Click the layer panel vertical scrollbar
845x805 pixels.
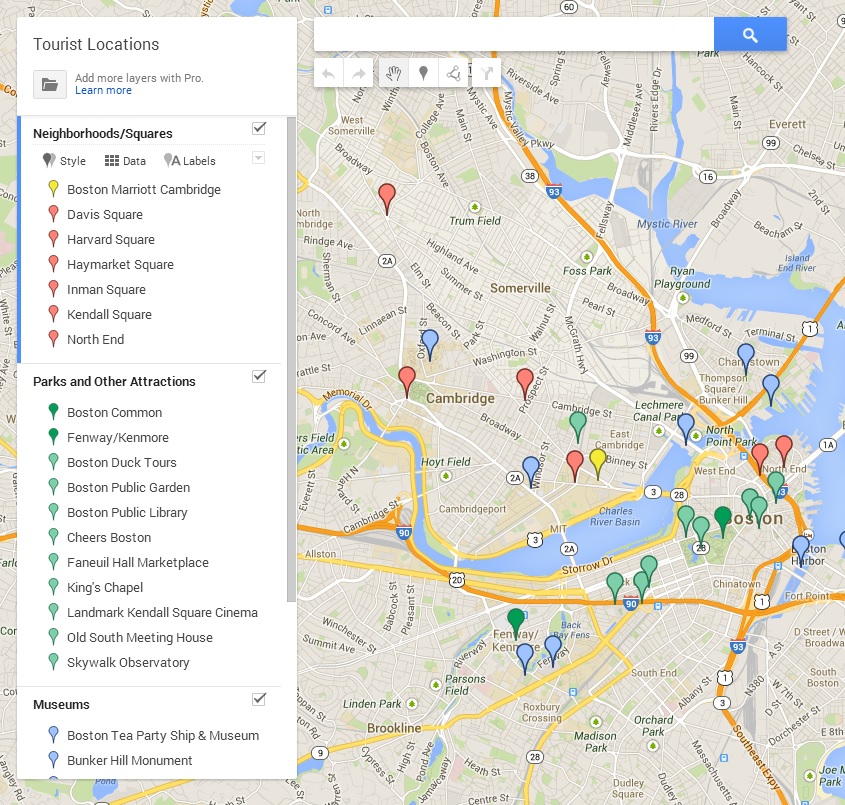coord(292,359)
